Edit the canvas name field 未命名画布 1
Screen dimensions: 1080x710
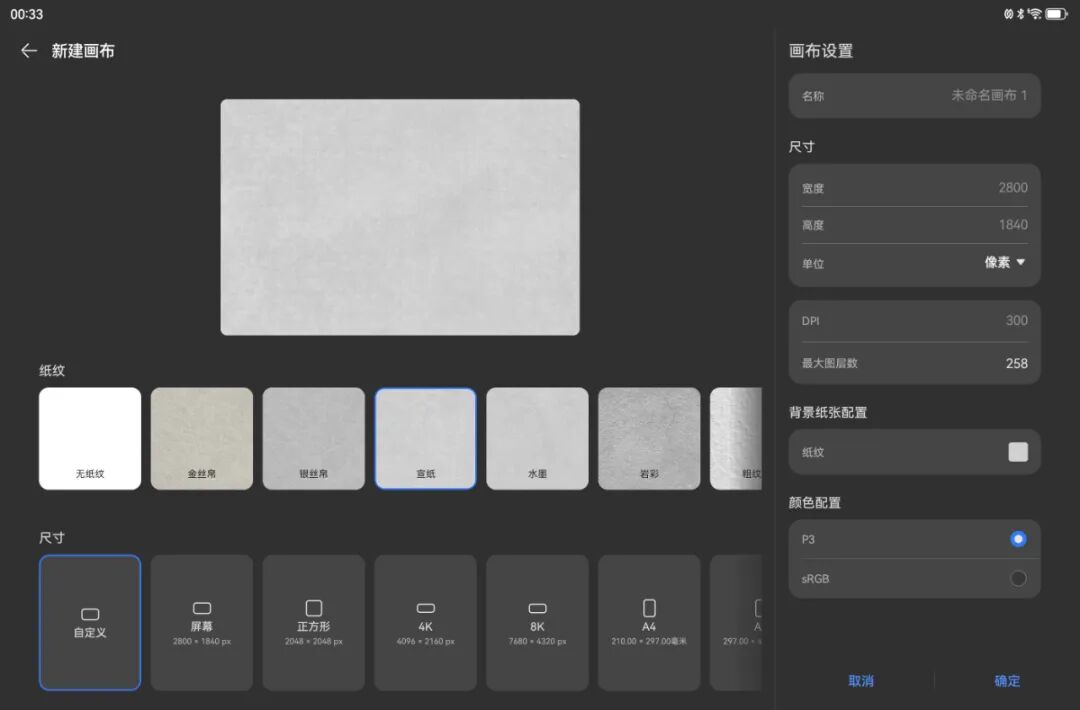point(915,96)
